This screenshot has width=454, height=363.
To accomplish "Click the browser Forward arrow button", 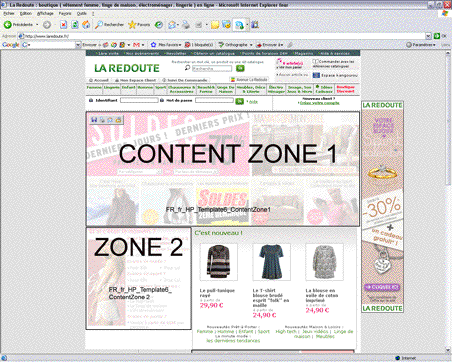I will 47,25.
